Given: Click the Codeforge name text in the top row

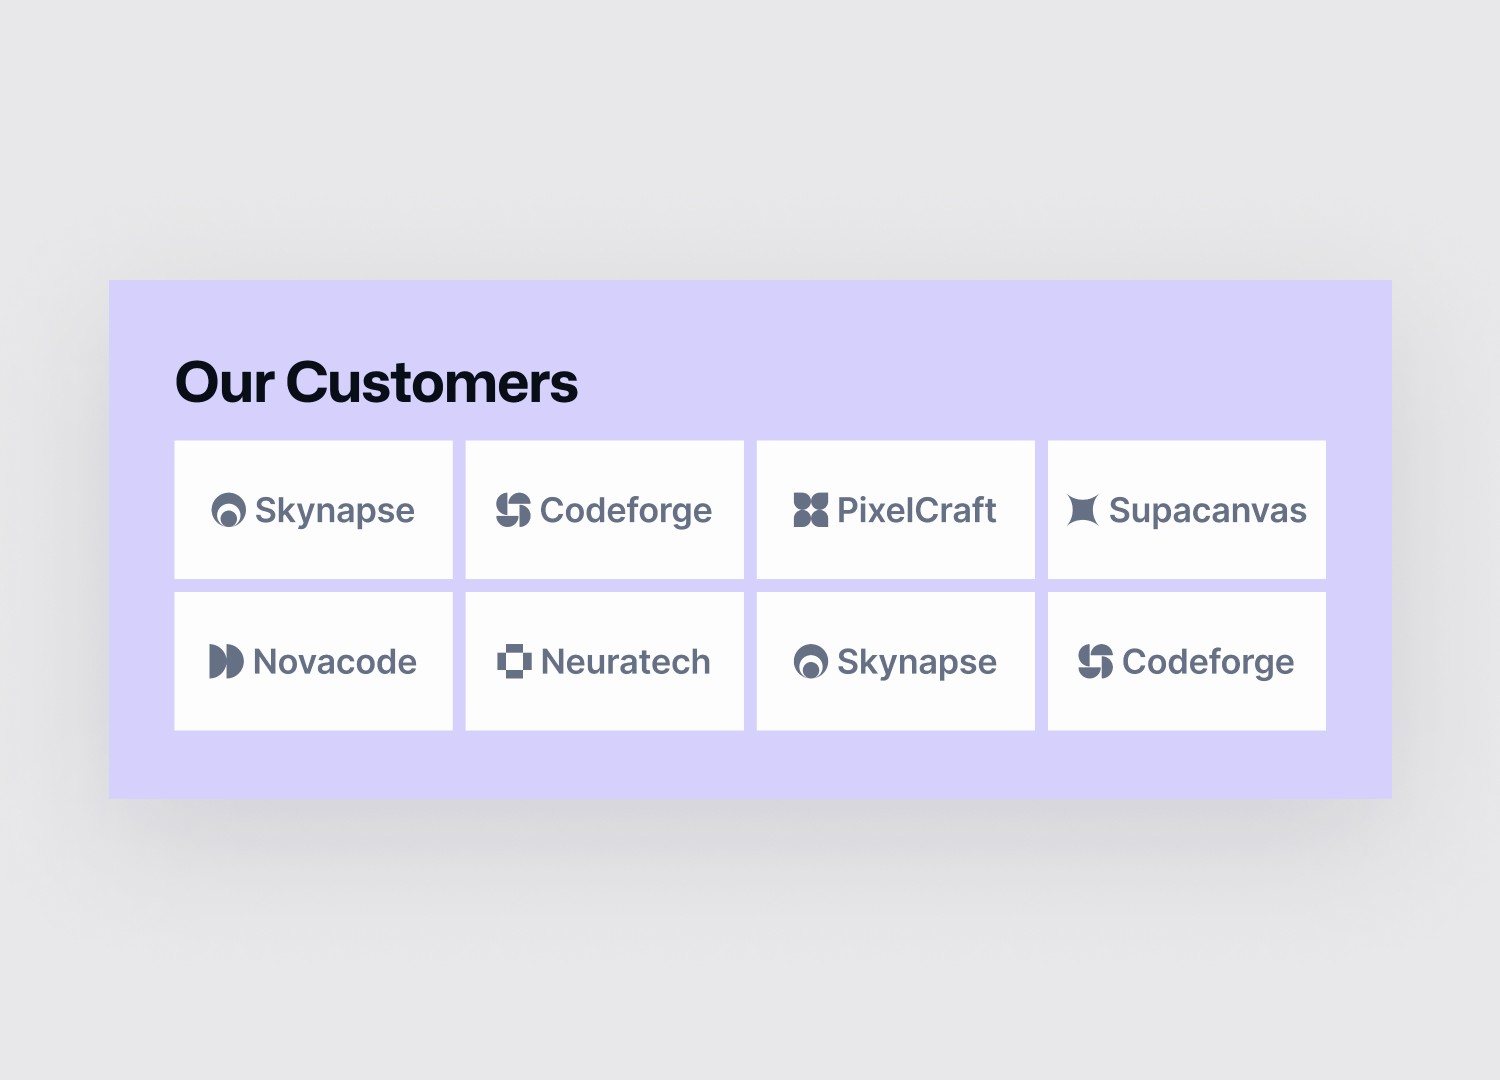Looking at the screenshot, I should point(626,511).
